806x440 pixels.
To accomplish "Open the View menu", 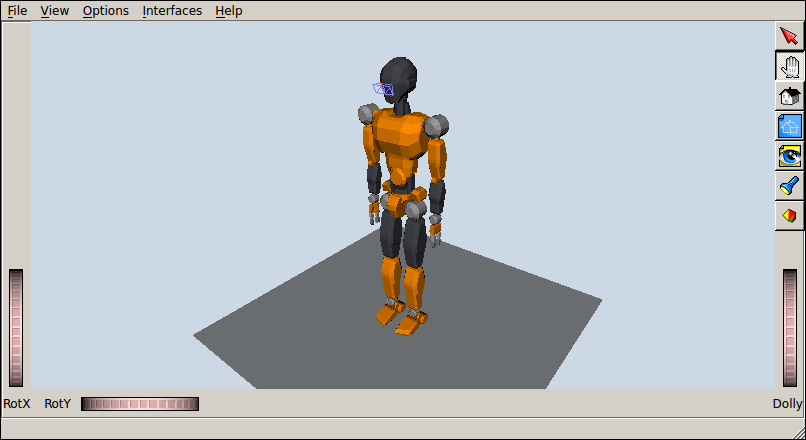I will click(54, 11).
